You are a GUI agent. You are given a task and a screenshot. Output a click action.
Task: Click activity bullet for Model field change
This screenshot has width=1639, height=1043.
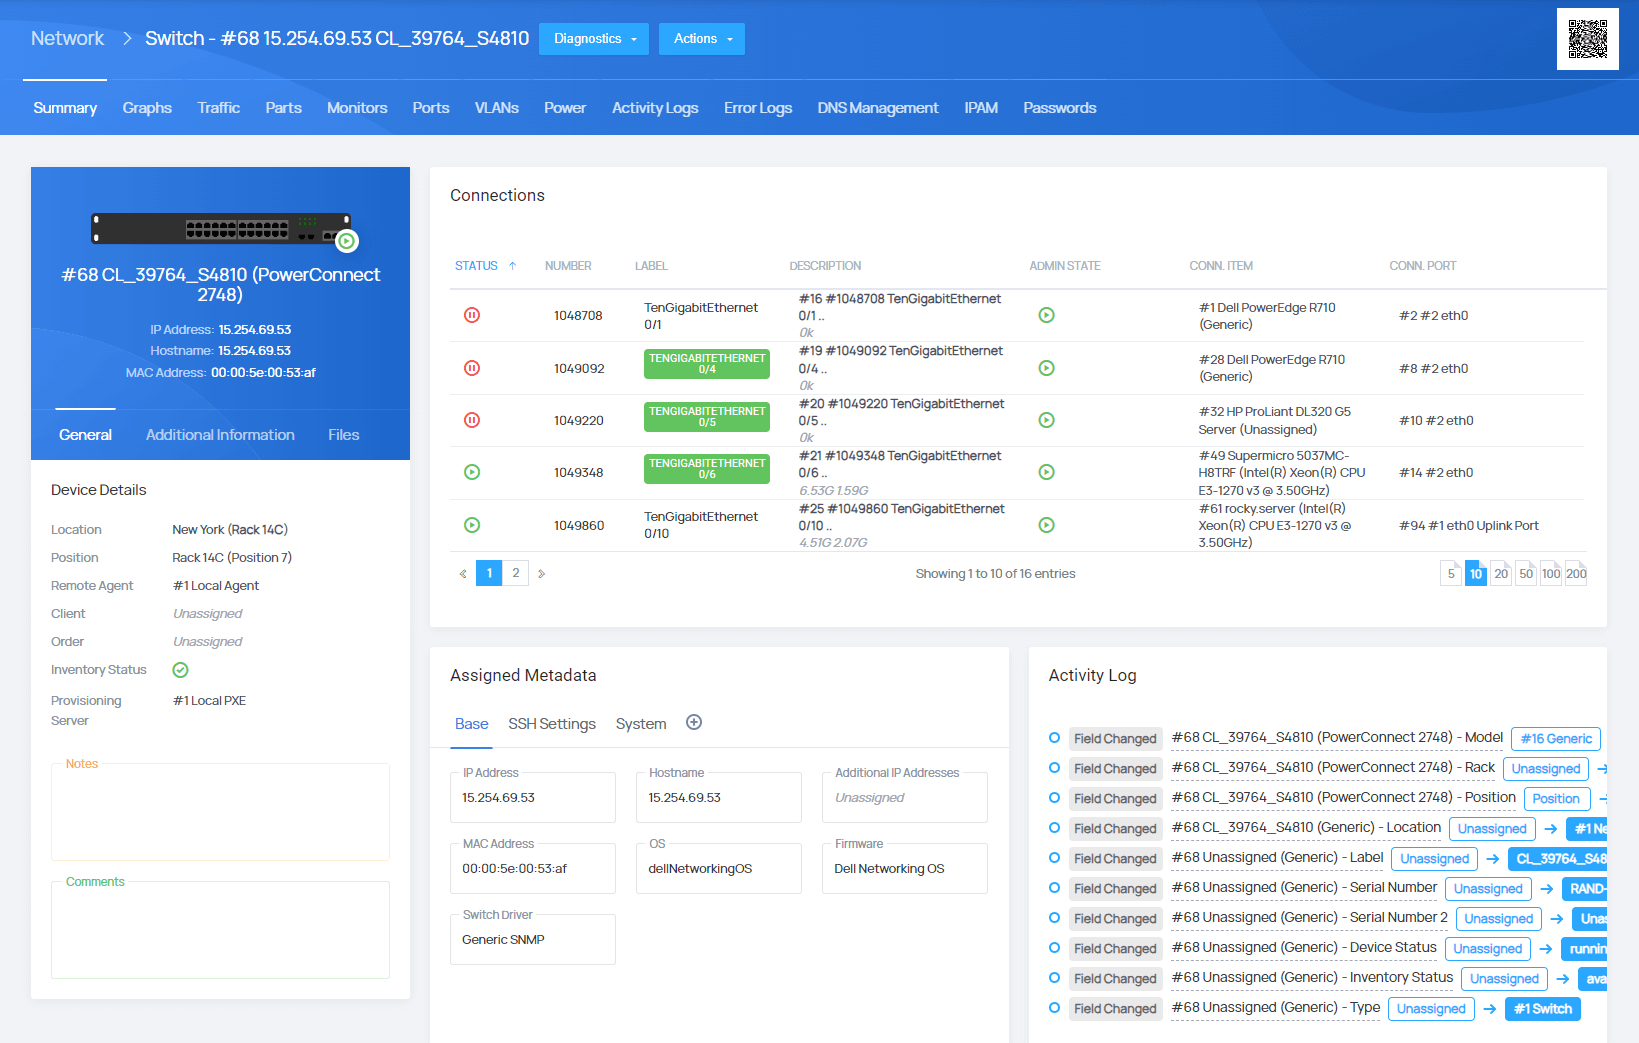pos(1054,738)
